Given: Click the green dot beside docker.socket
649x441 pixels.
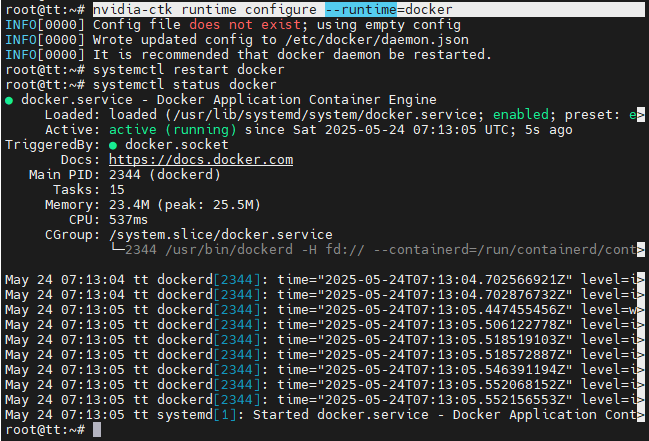Looking at the screenshot, I should 113,145.
